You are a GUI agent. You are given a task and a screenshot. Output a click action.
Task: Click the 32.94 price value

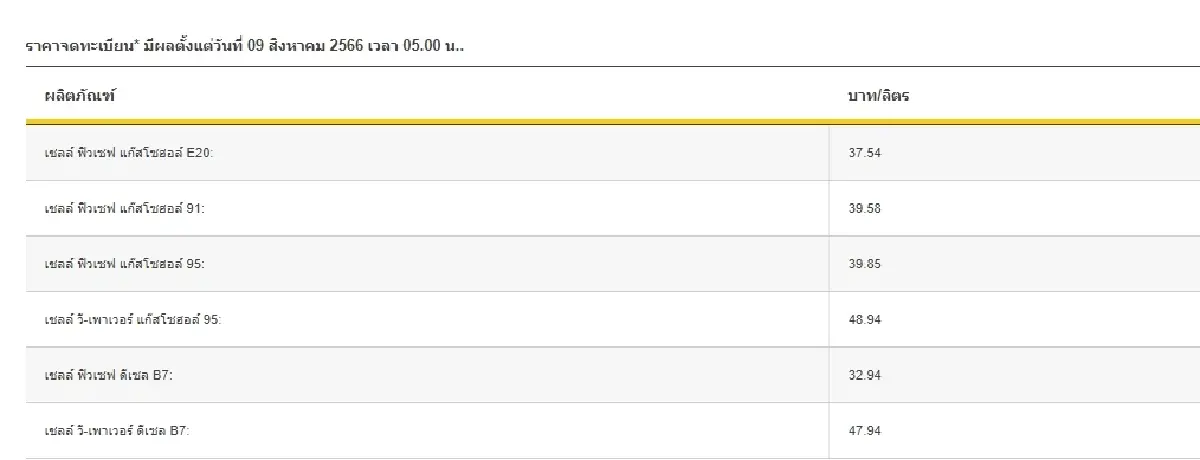click(x=864, y=375)
